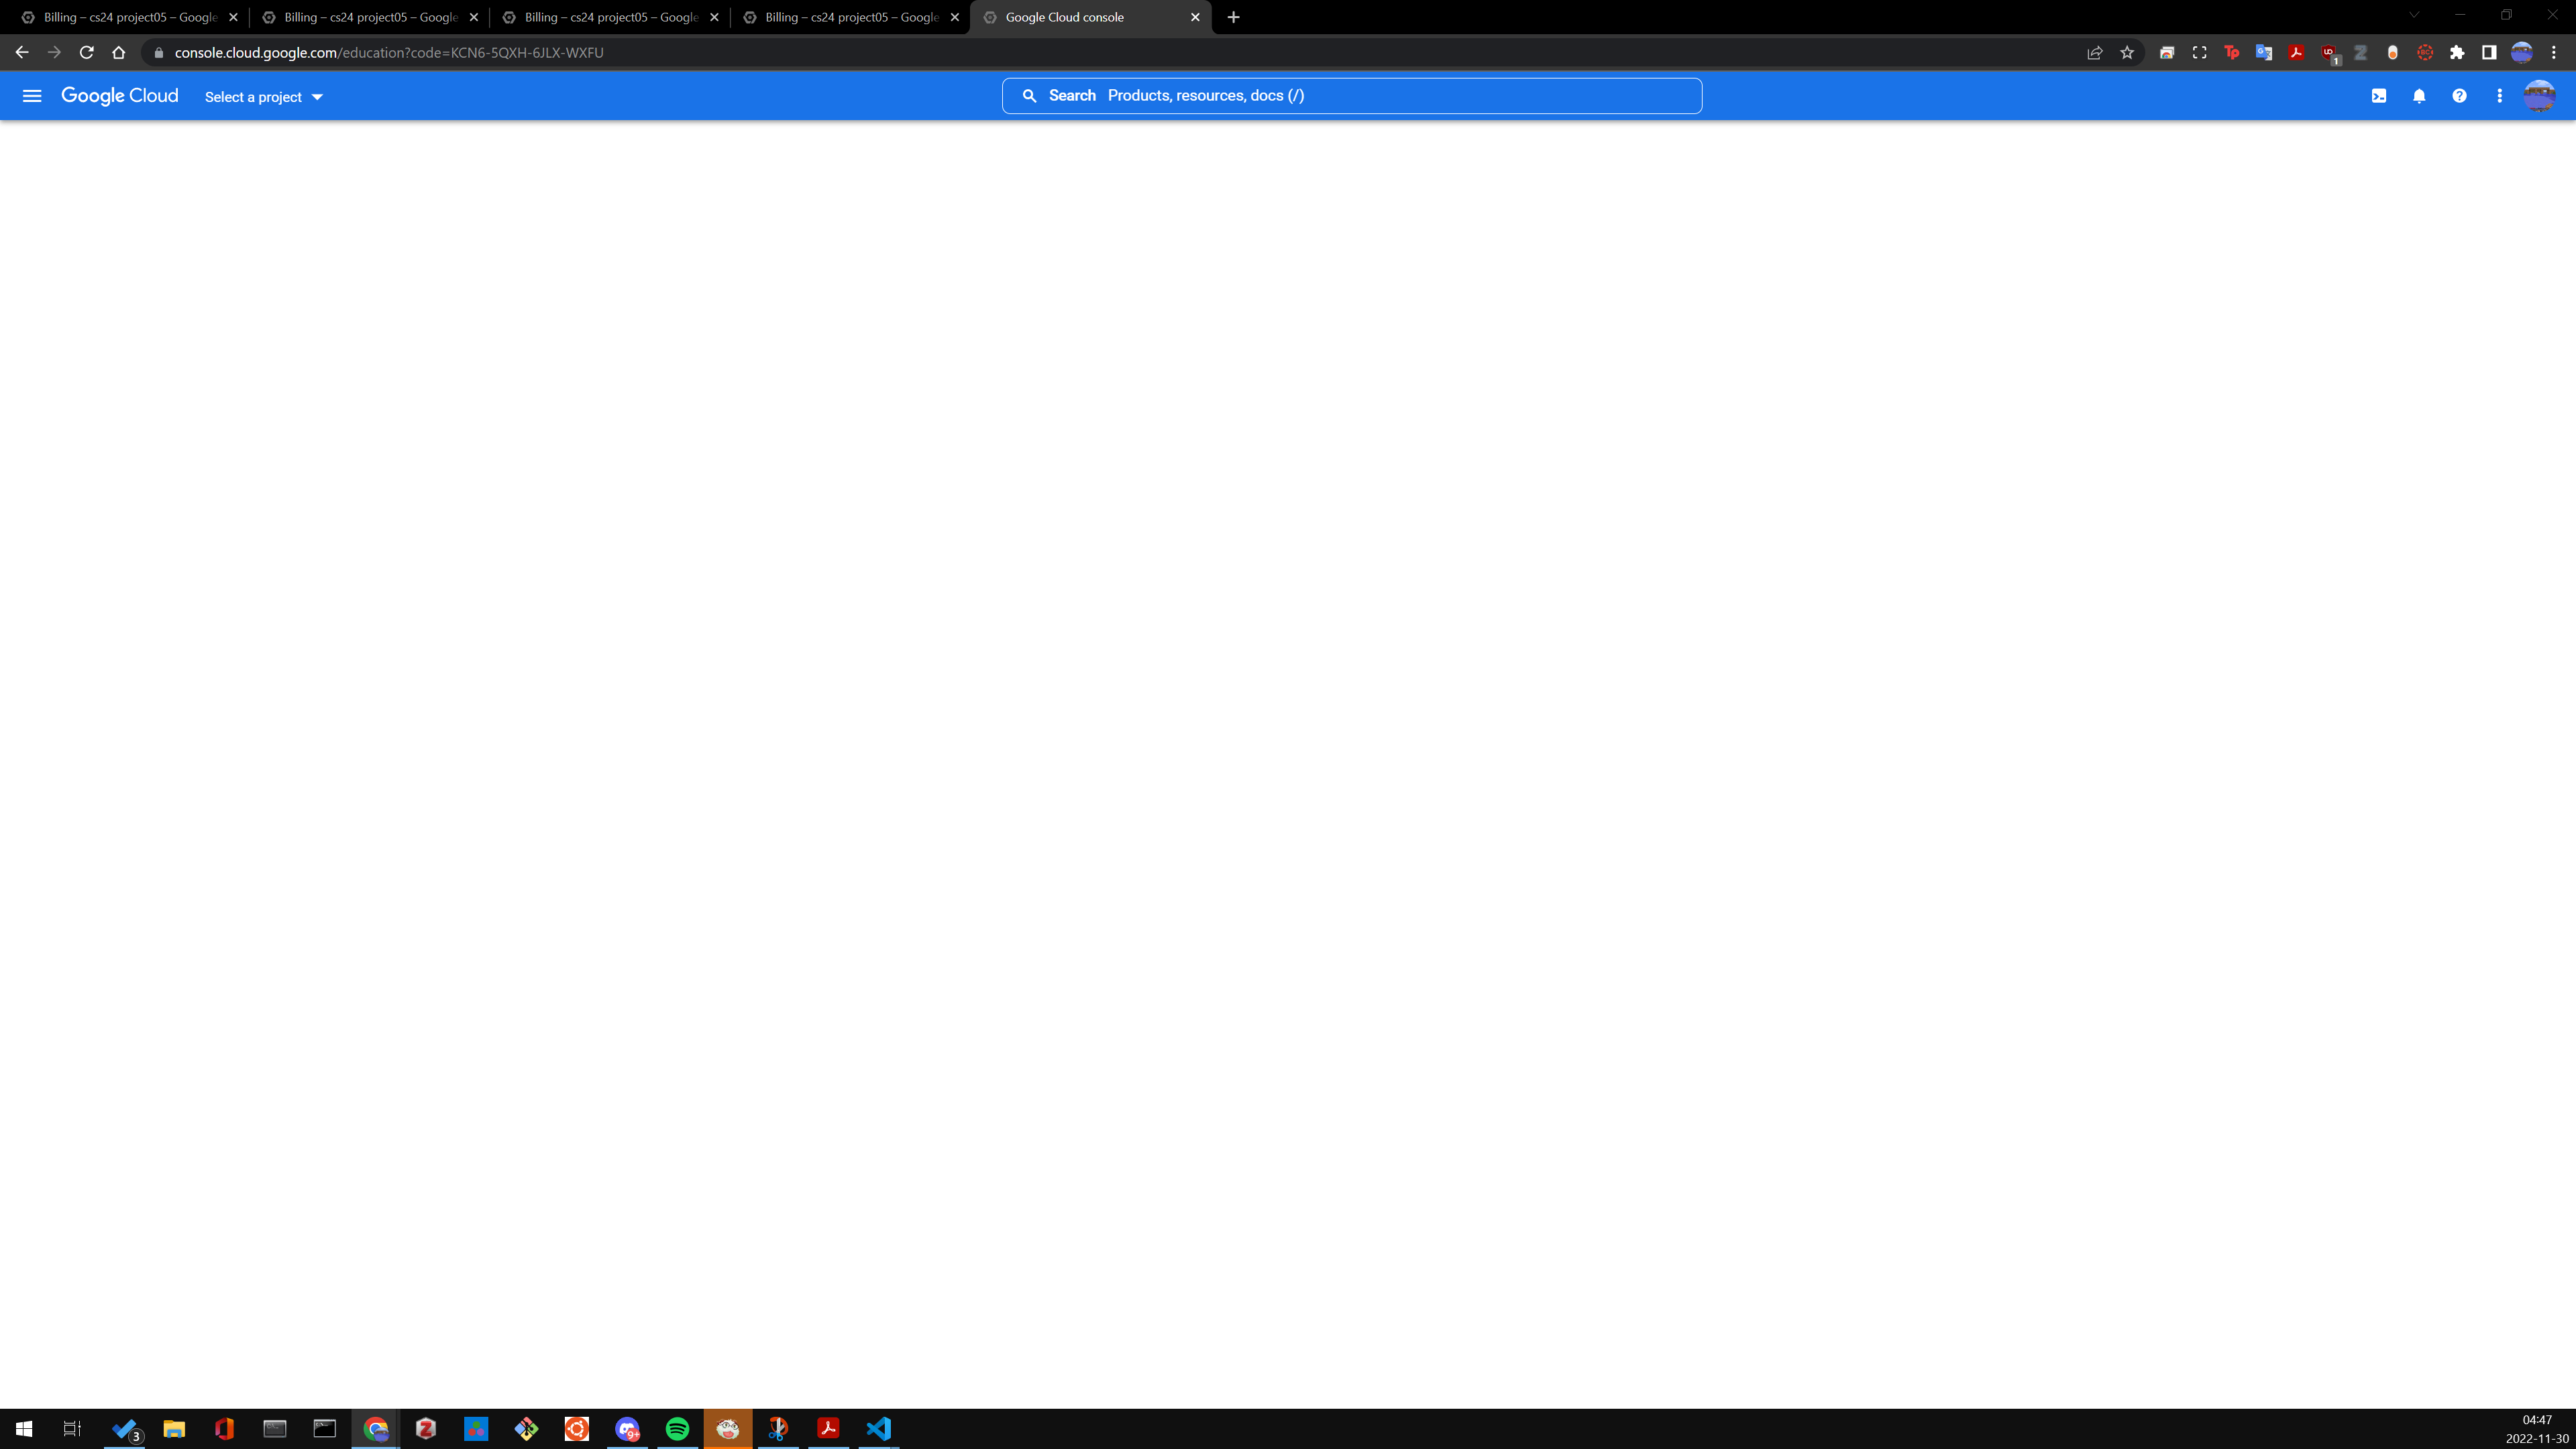Click the Google account avatar in console
The height and width of the screenshot is (1449, 2576).
2539,96
